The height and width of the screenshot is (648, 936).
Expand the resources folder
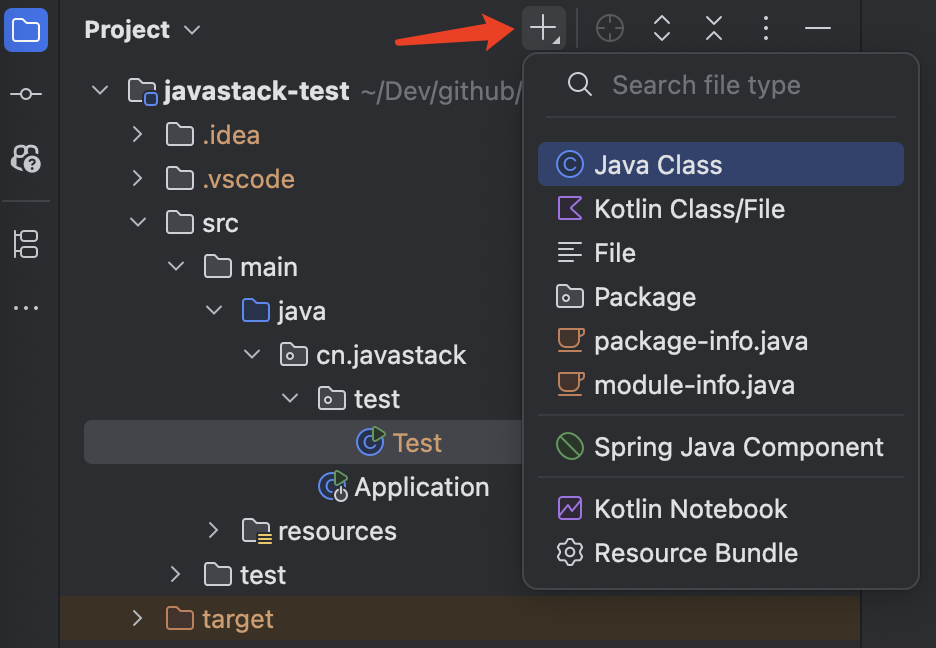pyautogui.click(x=213, y=531)
